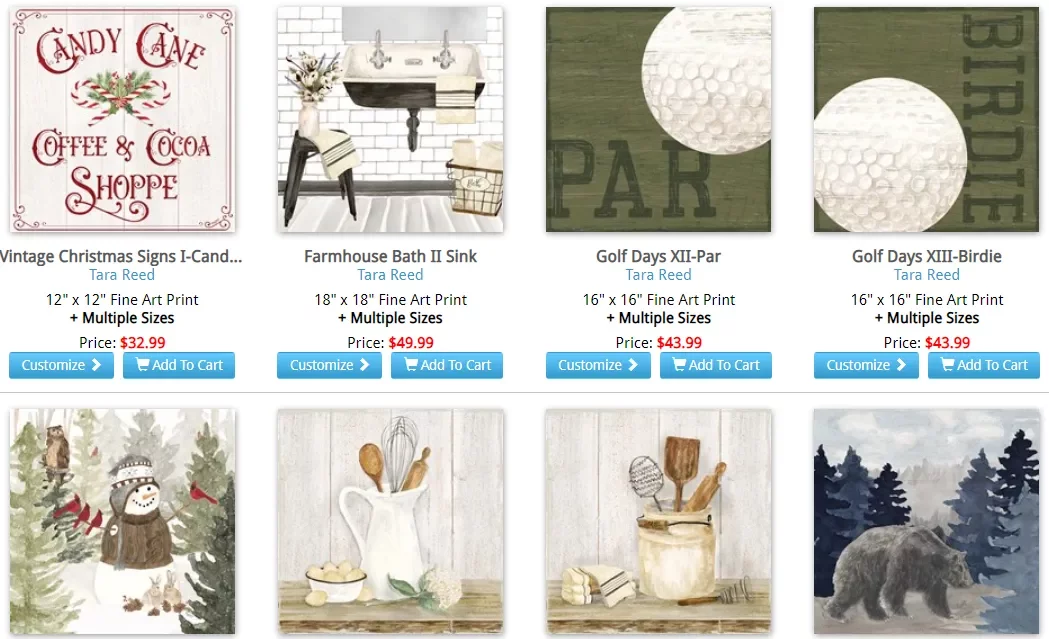This screenshot has width=1049, height=639.
Task: Open the white pitcher with utensils artwork
Action: click(x=390, y=521)
